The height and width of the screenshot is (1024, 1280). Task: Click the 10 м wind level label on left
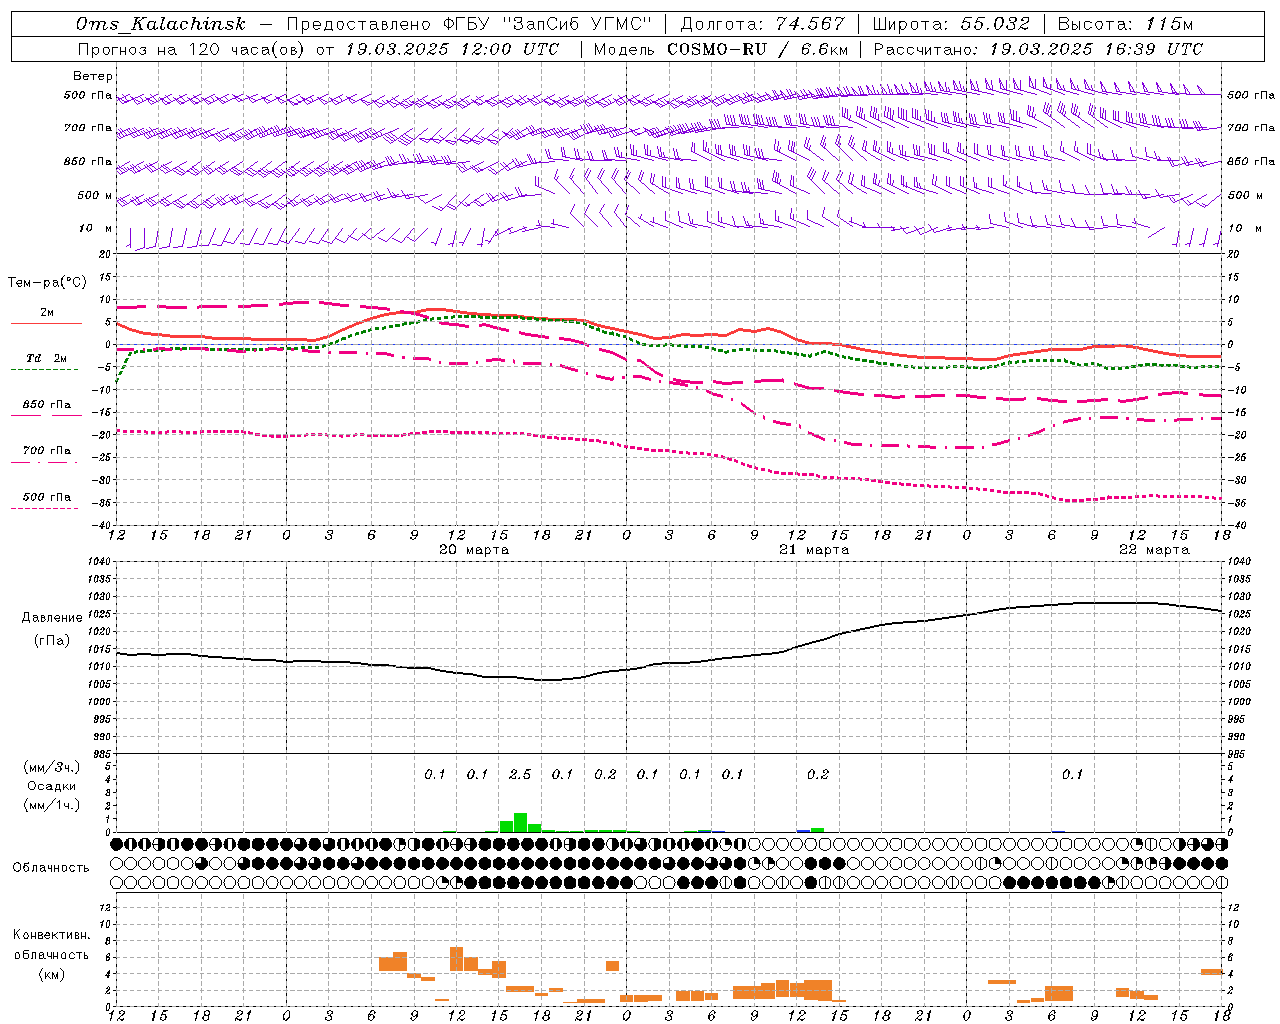[96, 229]
